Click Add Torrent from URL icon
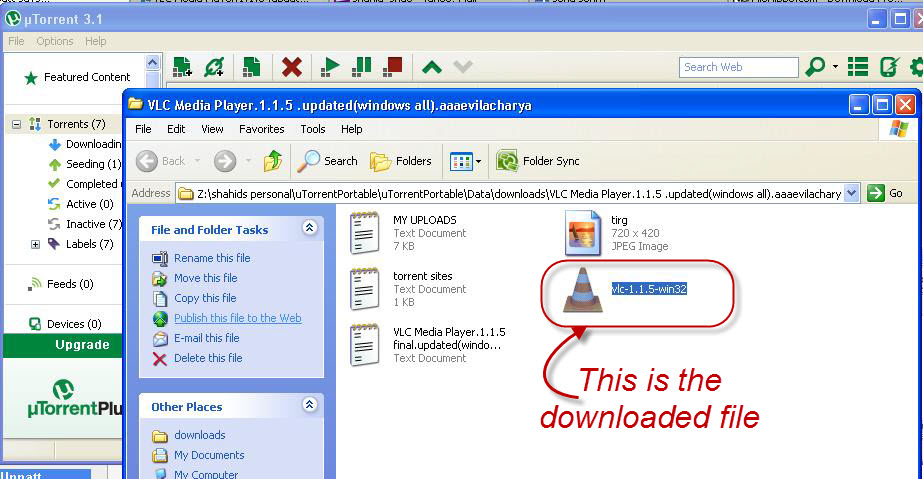Viewport: 923px width, 479px height. (x=214, y=66)
